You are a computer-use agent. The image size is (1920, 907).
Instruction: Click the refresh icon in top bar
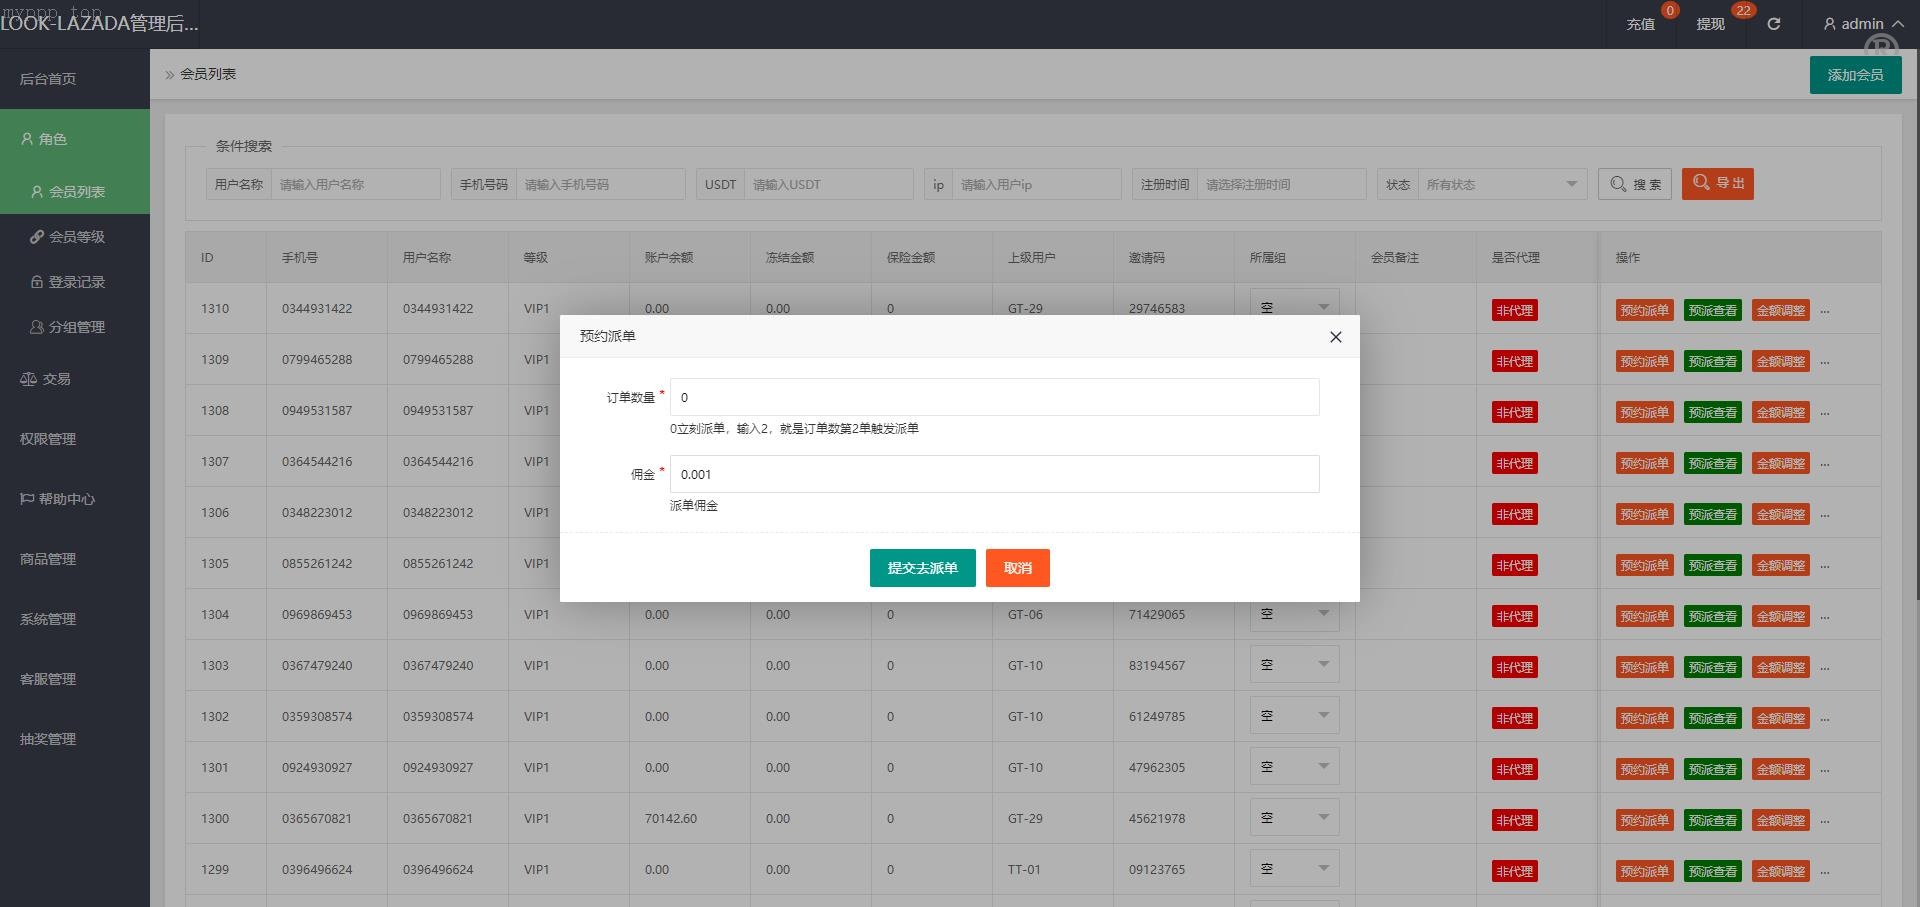[1773, 24]
